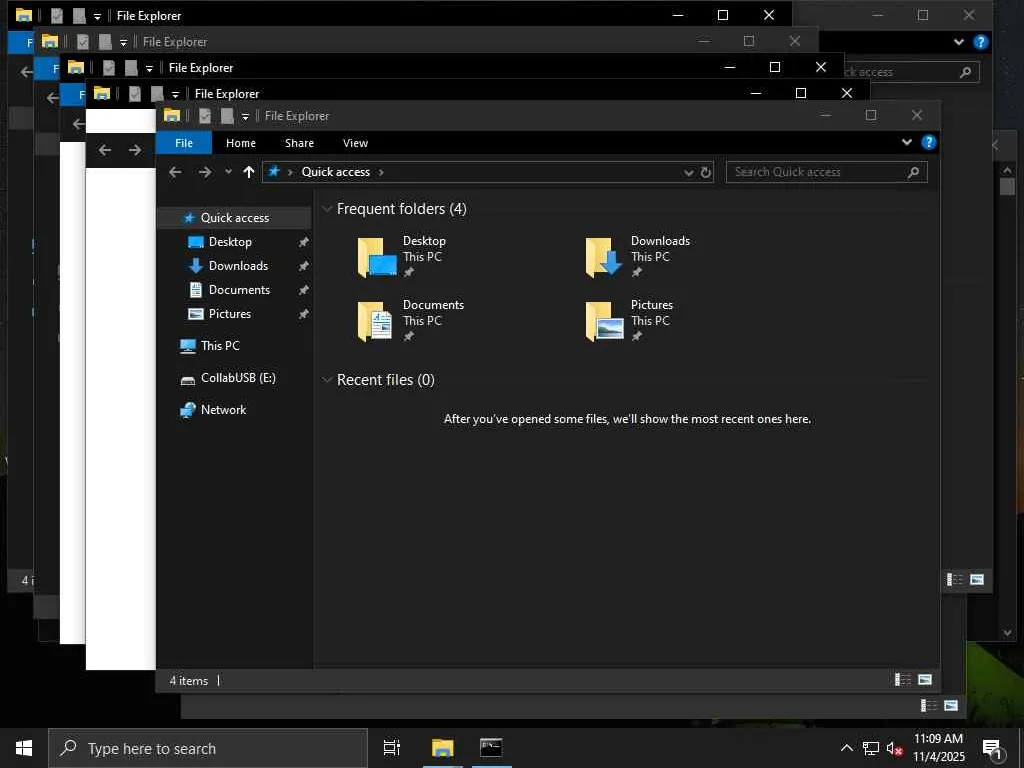Screen dimensions: 1024x768
Task: Open the File tab in front window
Action: coord(184,143)
